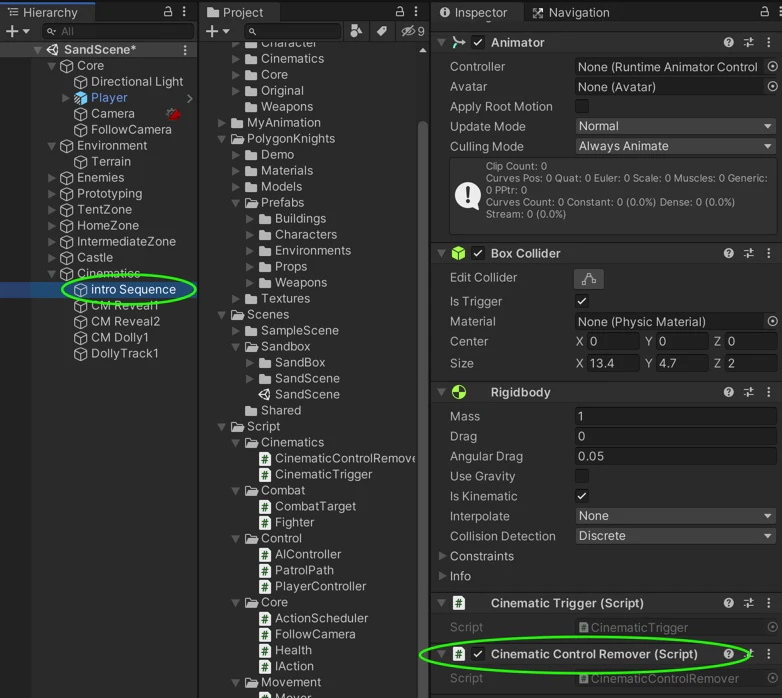Select CinematicTrigger script in Project
The image size is (782, 698).
pos(323,474)
